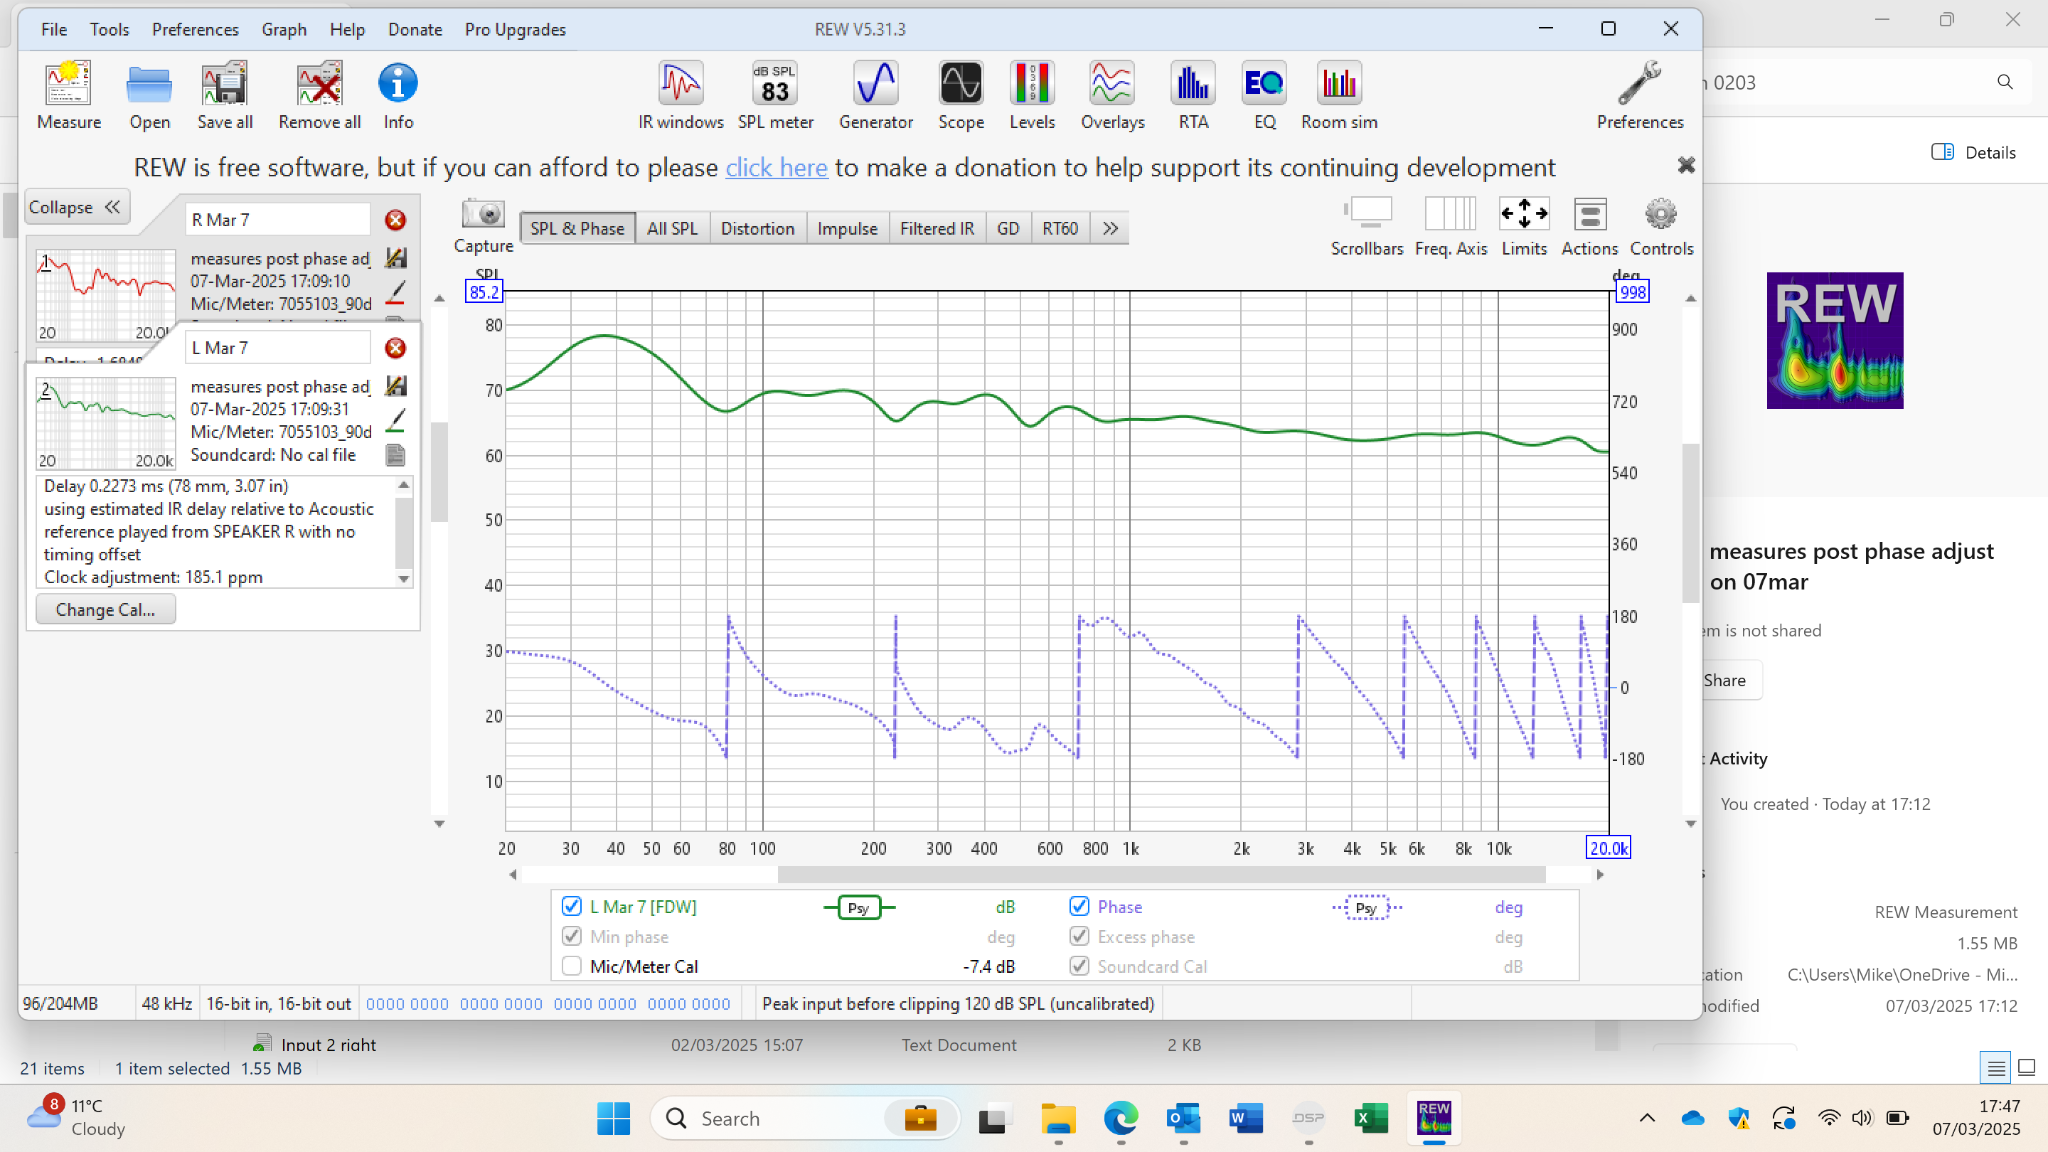Image resolution: width=2048 pixels, height=1152 pixels.
Task: Open Microsoft Edge from taskbar
Action: (1121, 1118)
